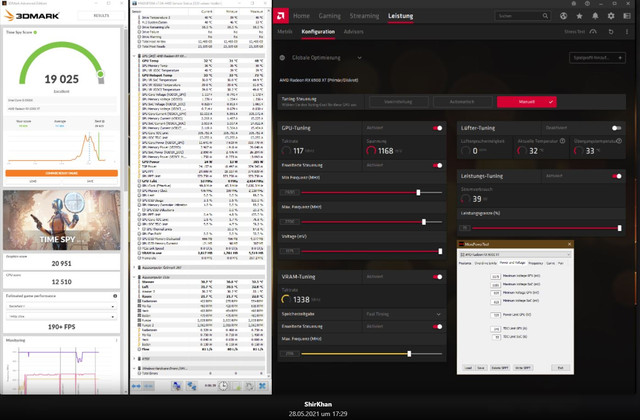Click the Time Spy thumbnail image
Viewport: 640px width, 420px height.
tap(62, 220)
